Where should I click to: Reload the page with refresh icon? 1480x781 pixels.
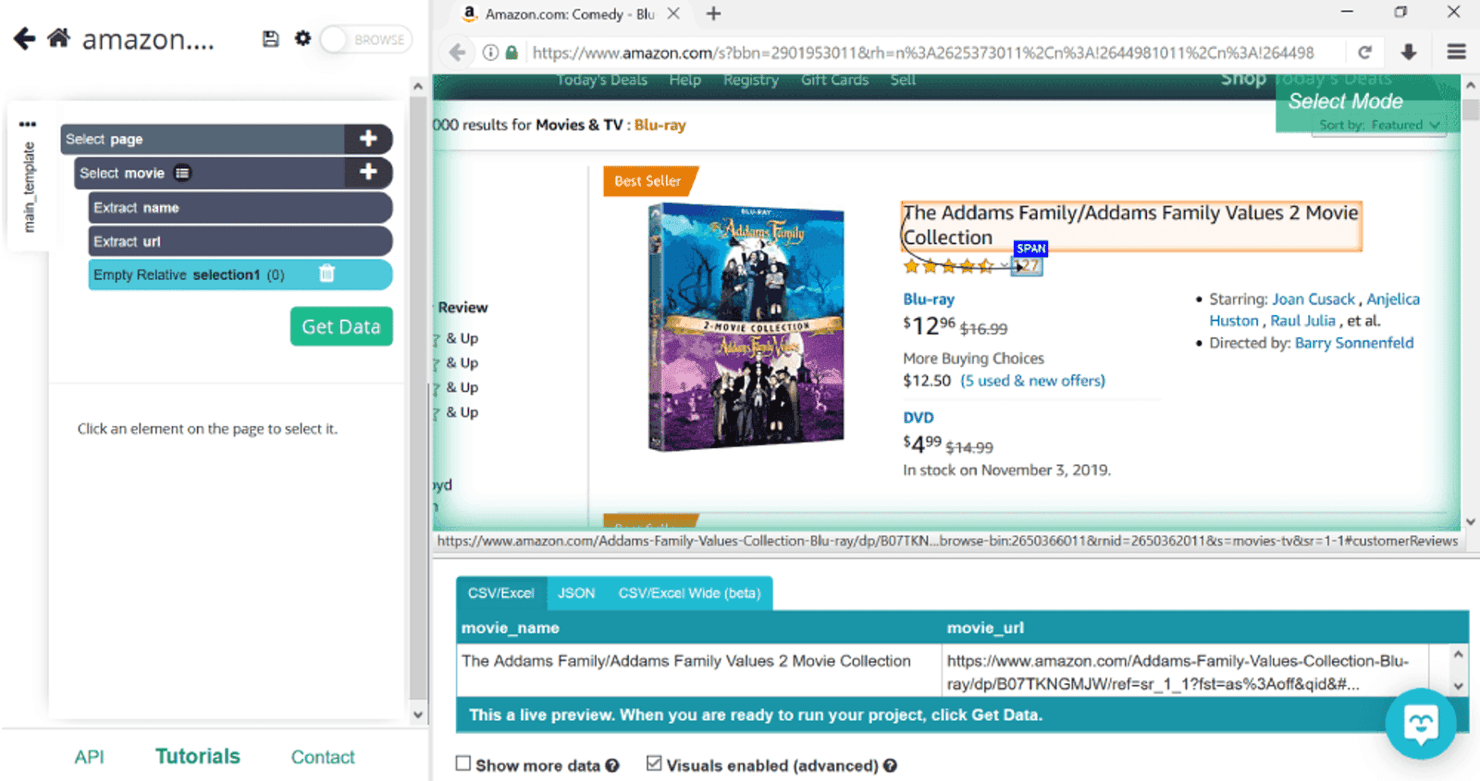(1364, 53)
